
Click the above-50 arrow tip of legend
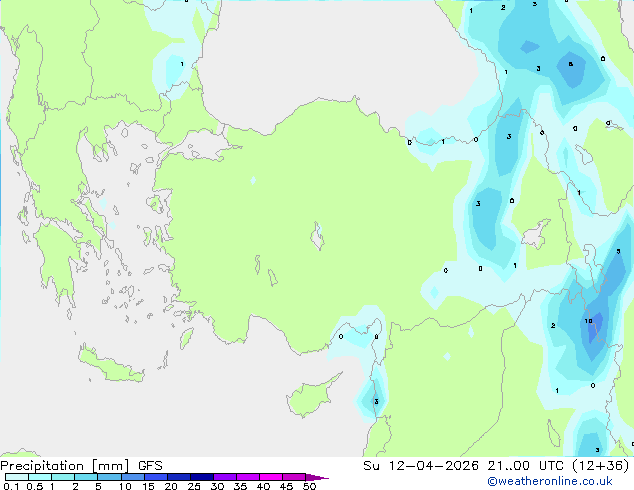point(317,477)
